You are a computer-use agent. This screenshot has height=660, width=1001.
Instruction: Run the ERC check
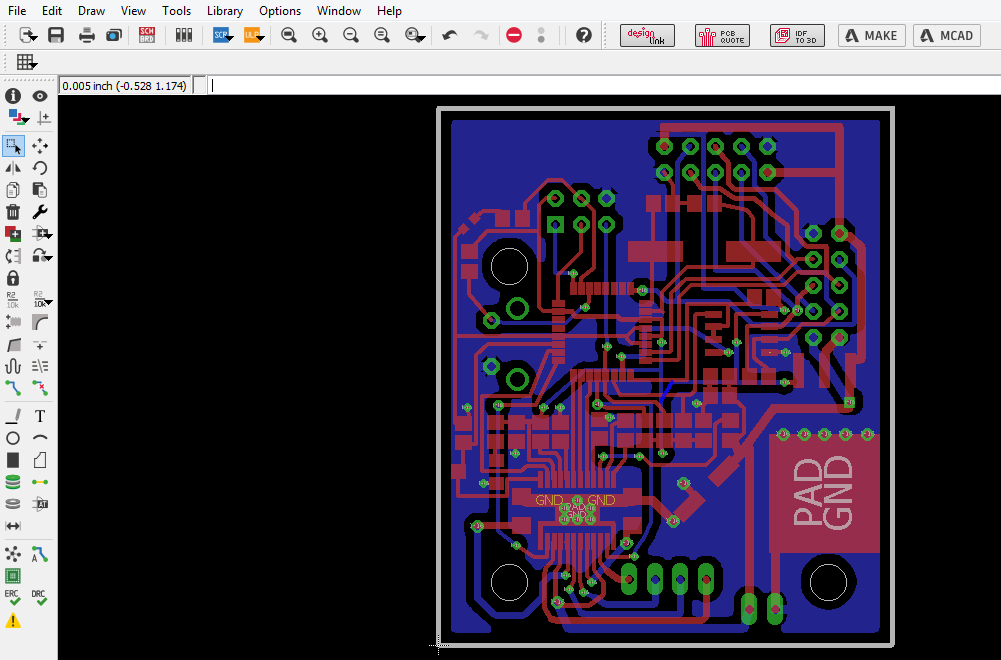pos(13,597)
